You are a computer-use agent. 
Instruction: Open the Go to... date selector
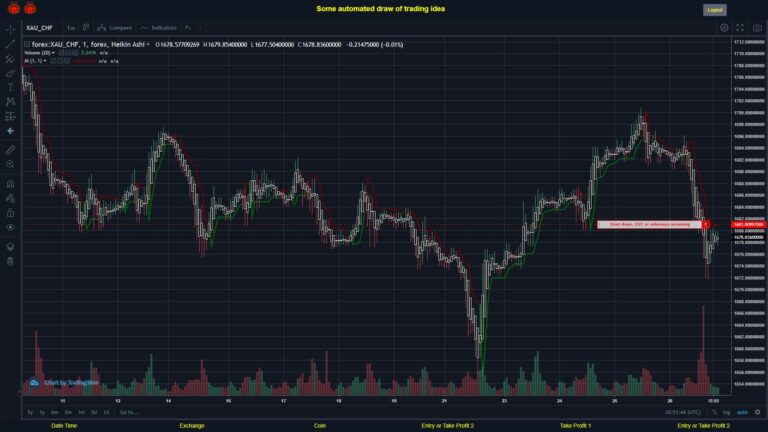129,412
